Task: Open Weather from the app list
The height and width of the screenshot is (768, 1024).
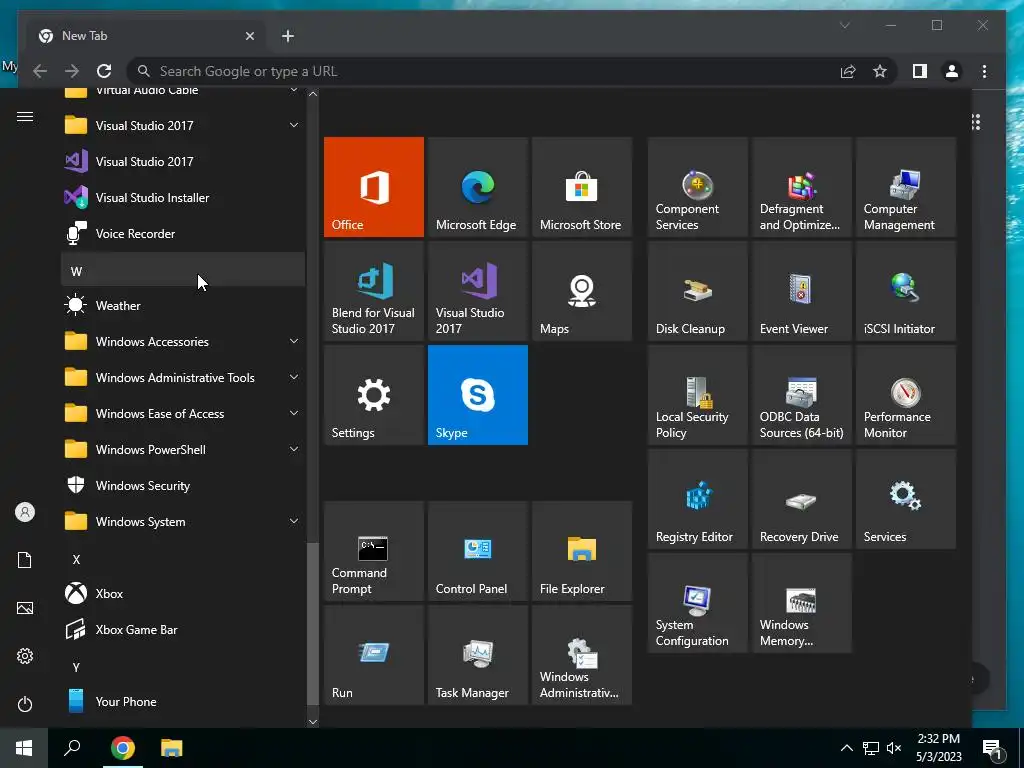Action: coord(183,306)
